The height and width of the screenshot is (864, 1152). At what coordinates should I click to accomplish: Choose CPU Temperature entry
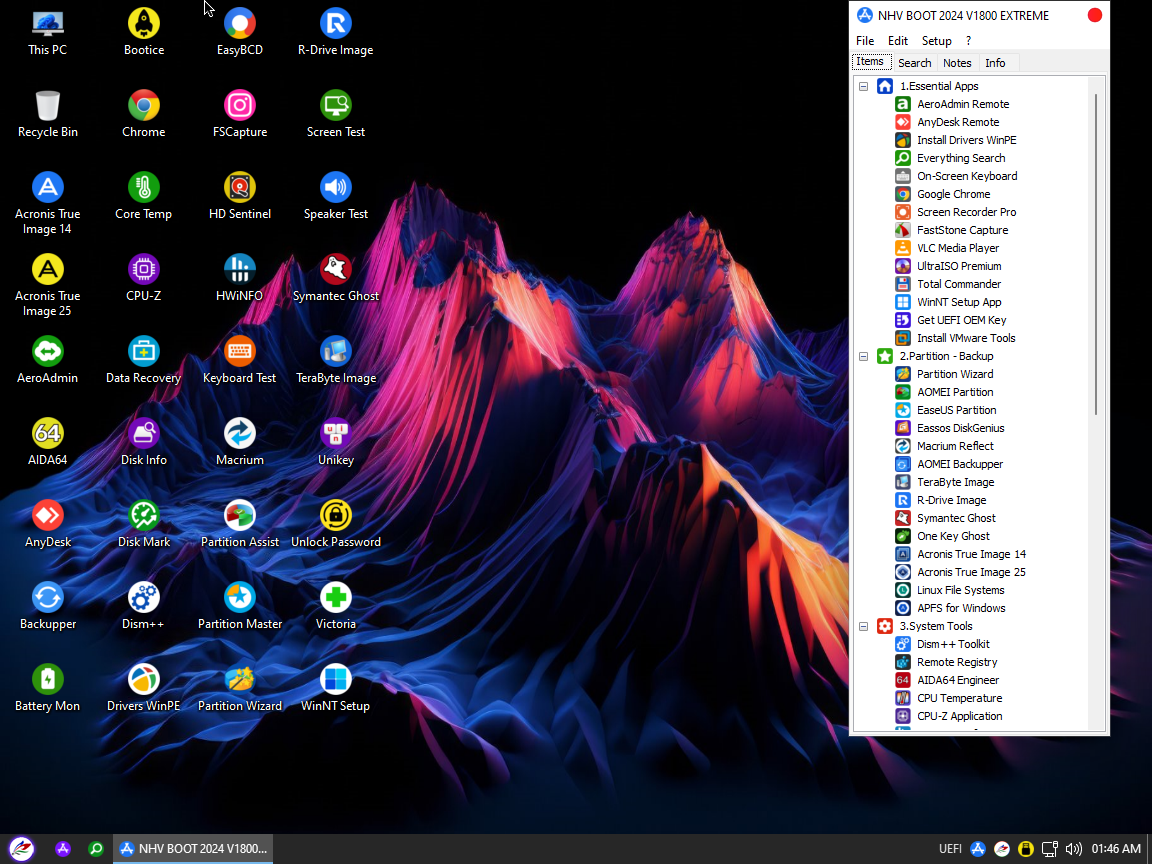[x=960, y=699]
